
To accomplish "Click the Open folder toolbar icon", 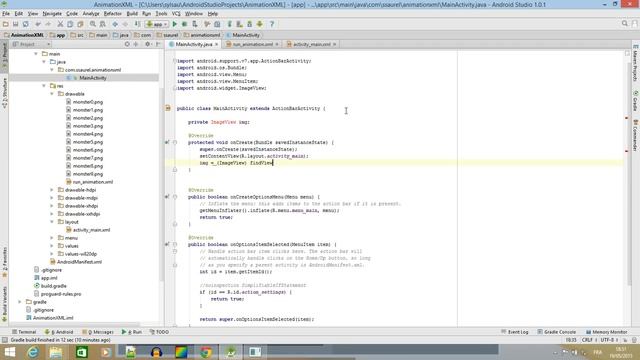I will pyautogui.click(x=6, y=24).
